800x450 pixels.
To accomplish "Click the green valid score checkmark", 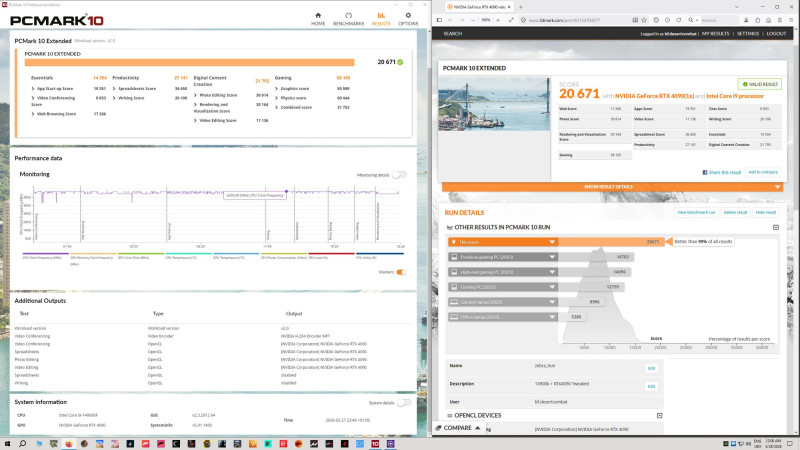I will coord(401,62).
